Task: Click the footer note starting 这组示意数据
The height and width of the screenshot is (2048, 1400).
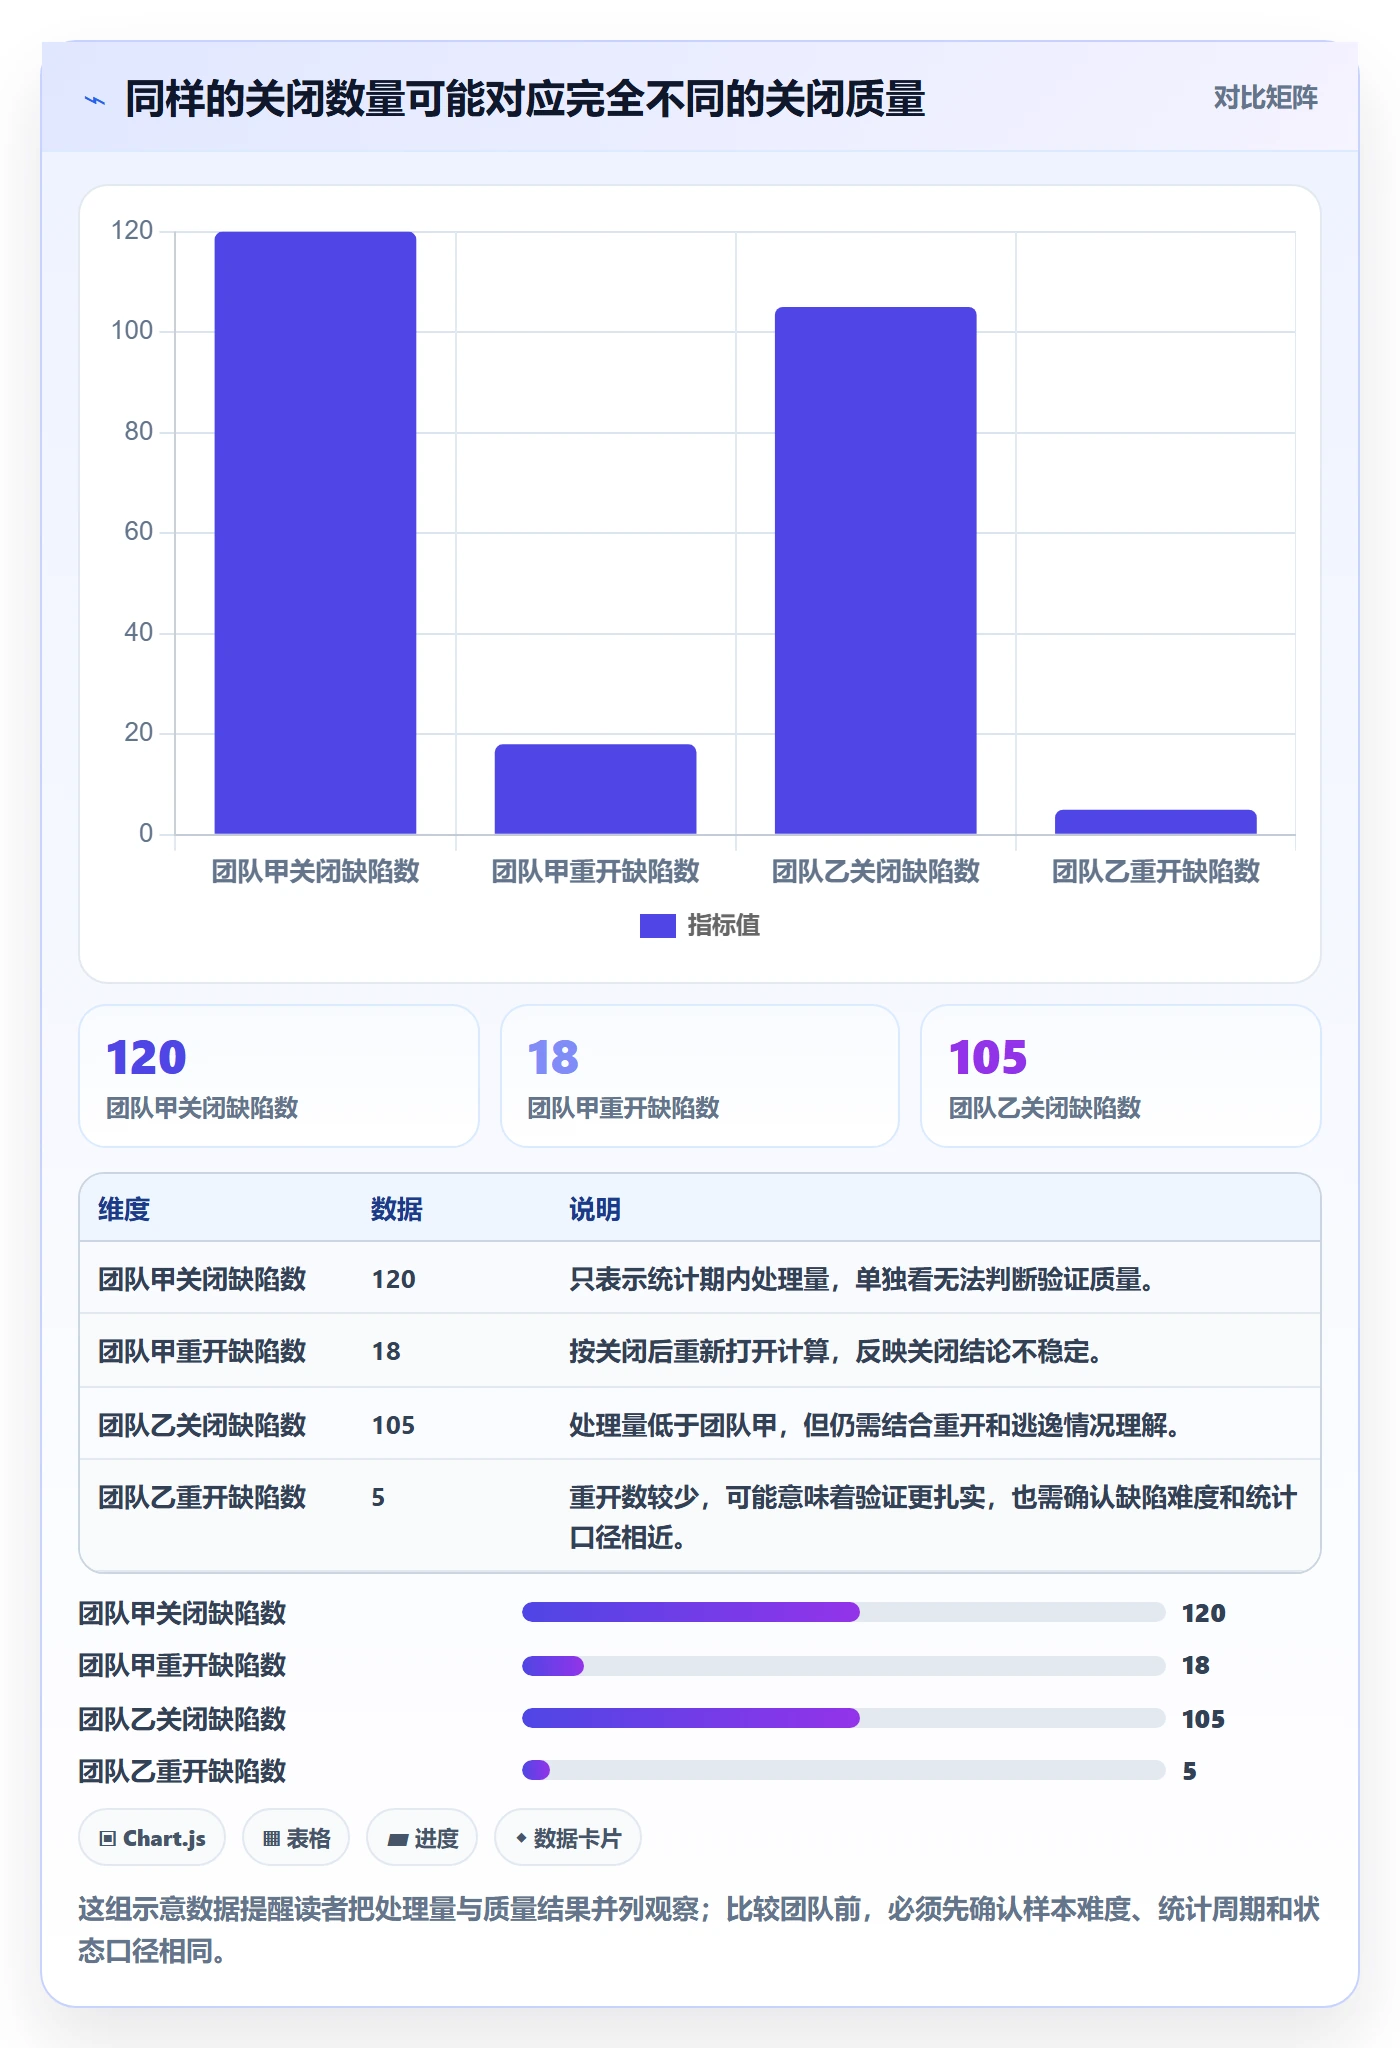Action: (699, 1930)
